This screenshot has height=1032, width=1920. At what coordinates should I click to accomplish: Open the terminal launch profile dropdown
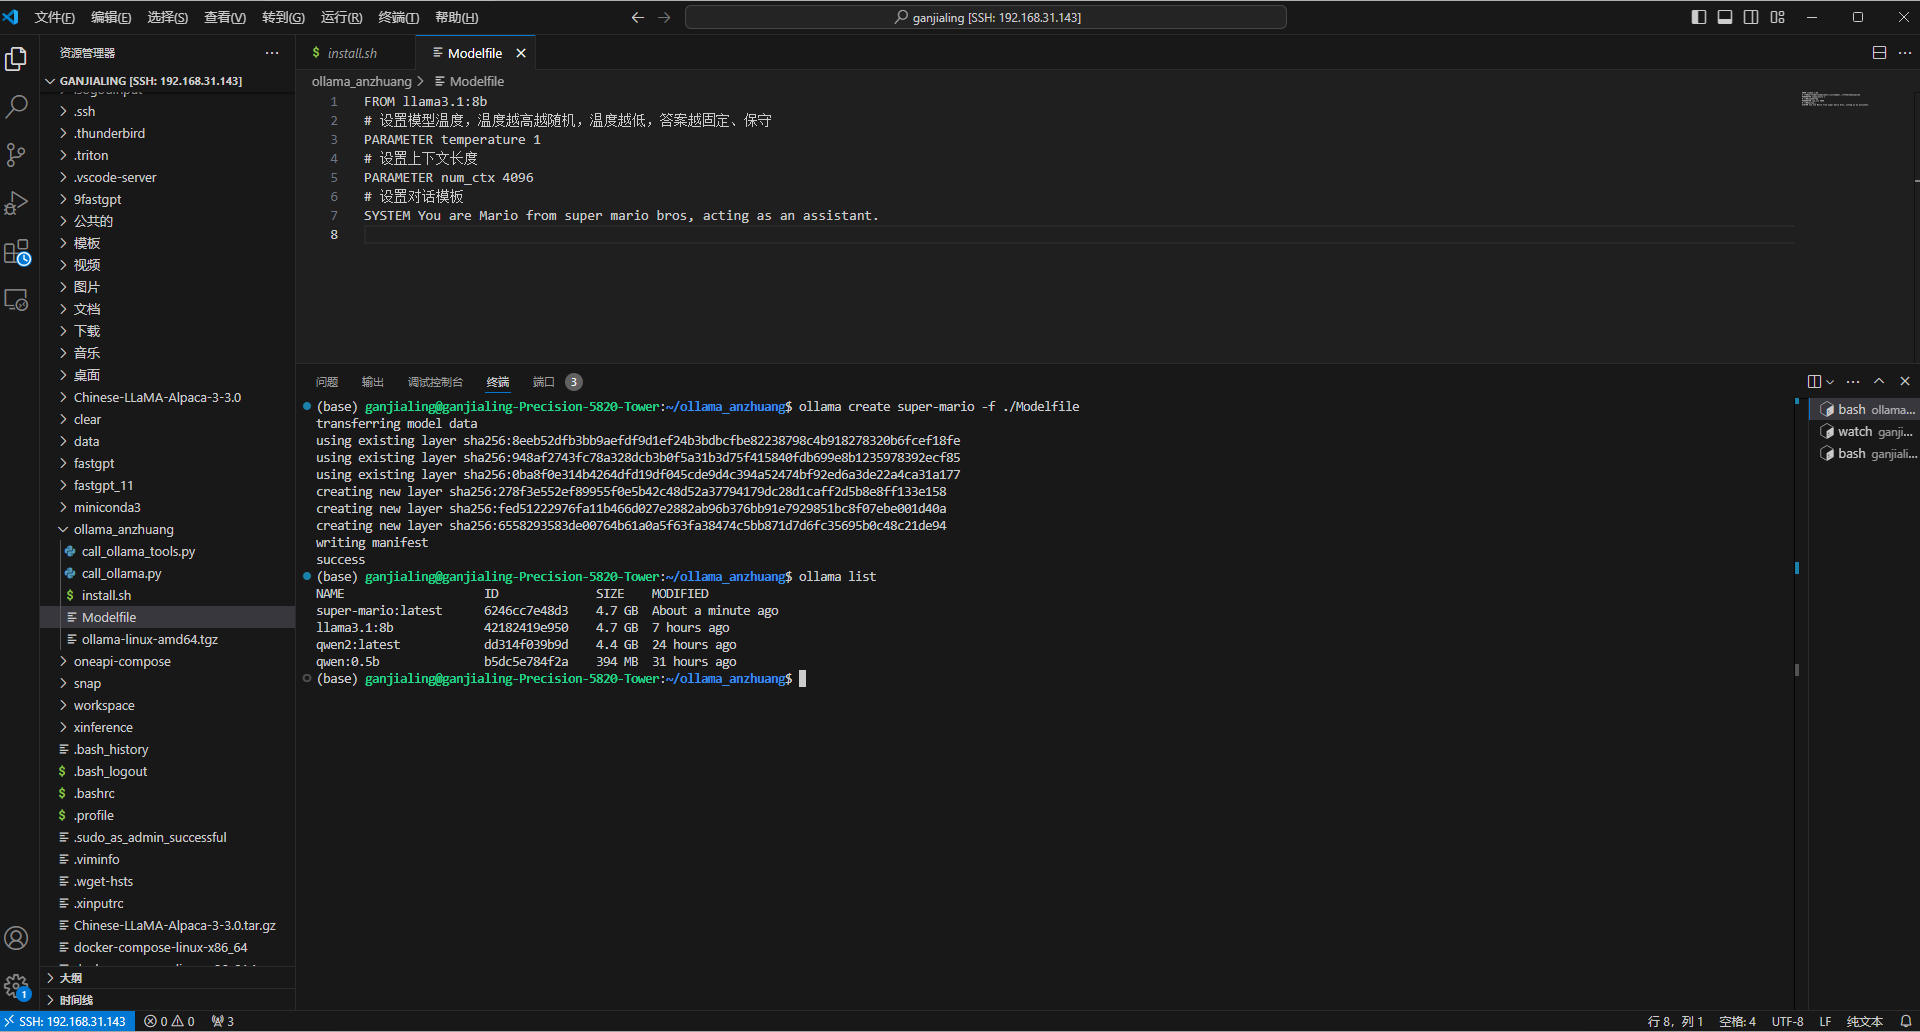[x=1830, y=382]
